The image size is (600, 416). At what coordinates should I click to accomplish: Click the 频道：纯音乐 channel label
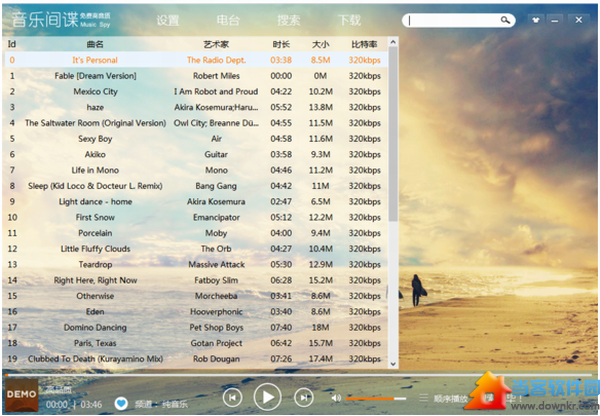[161, 404]
